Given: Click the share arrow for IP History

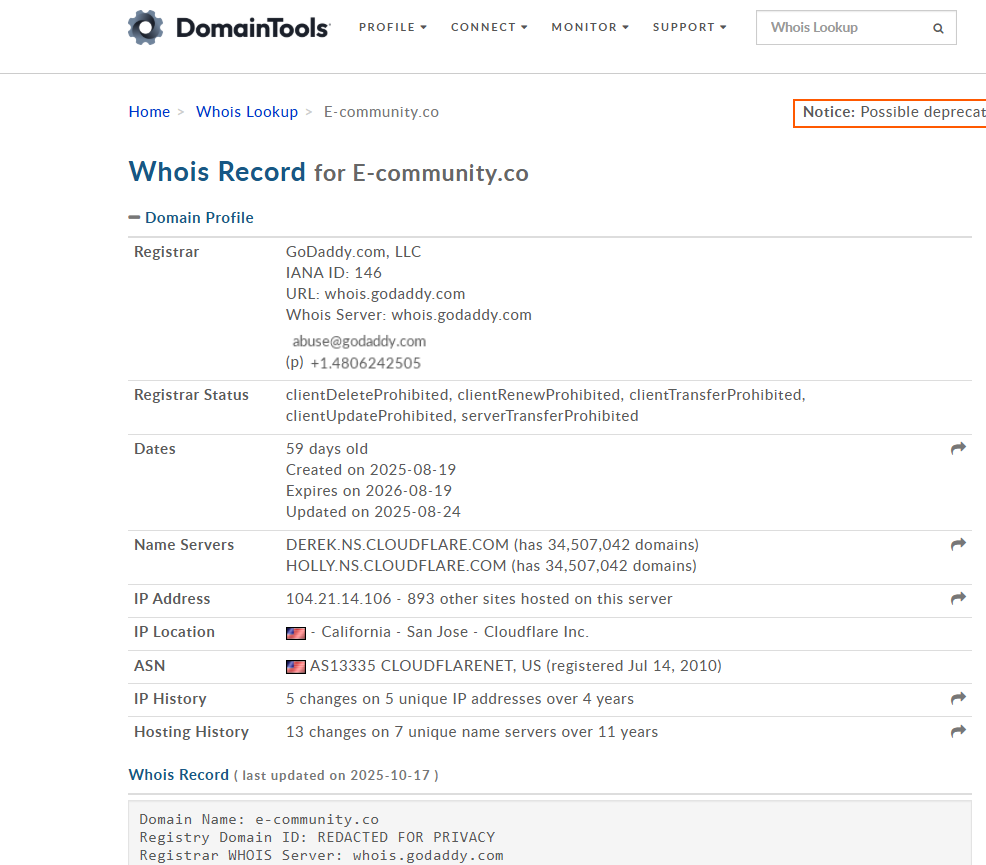Looking at the screenshot, I should 958,697.
